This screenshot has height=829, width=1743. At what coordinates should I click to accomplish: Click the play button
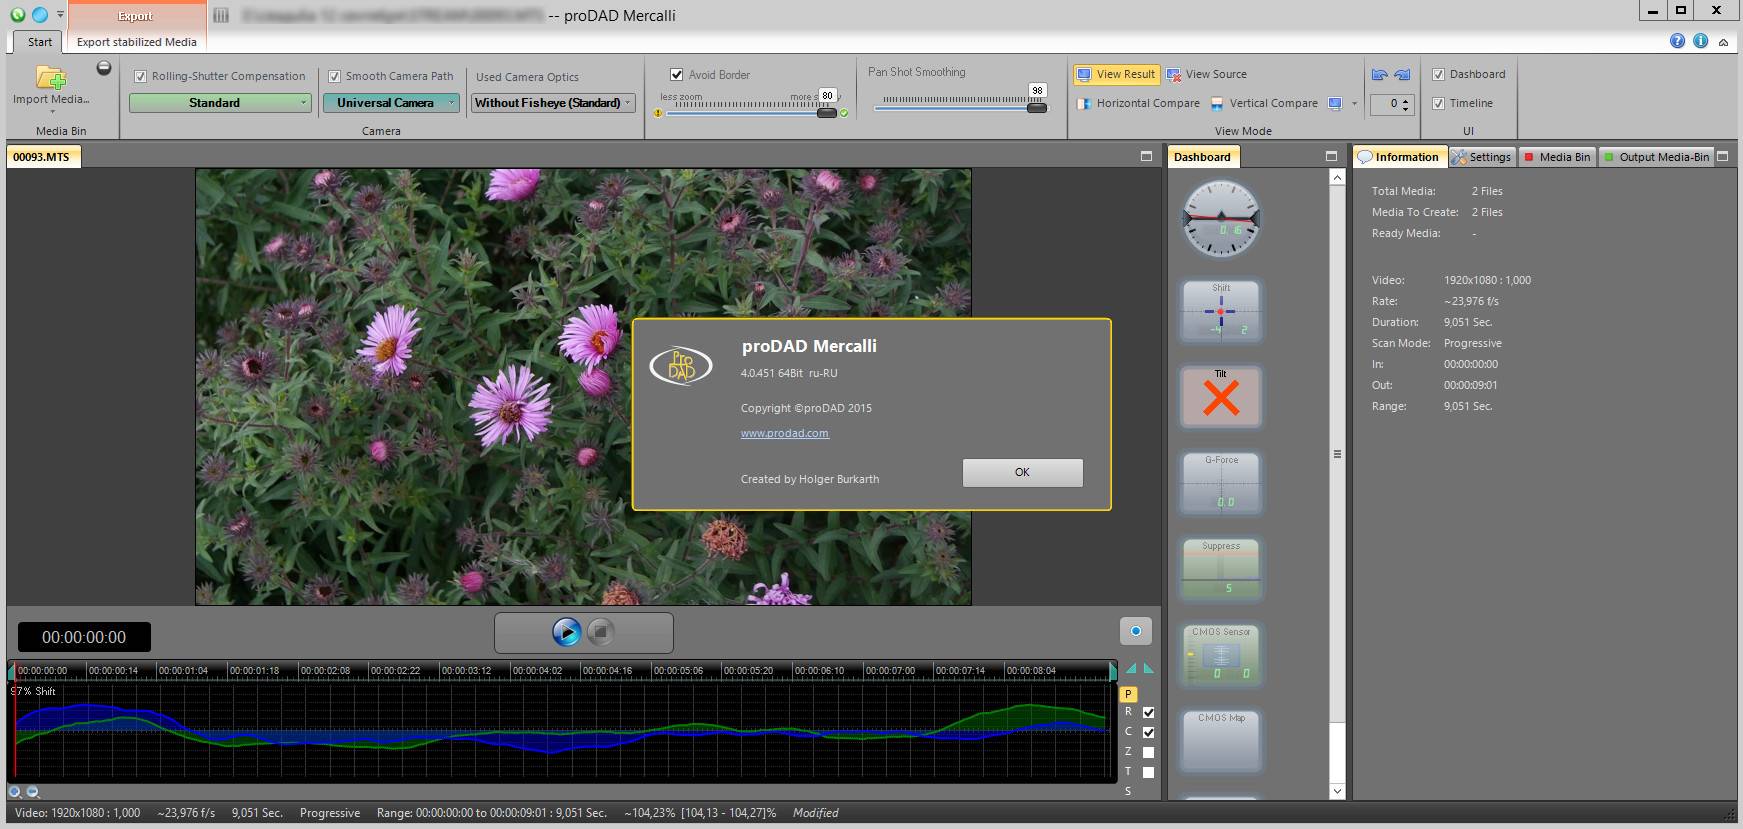click(566, 632)
